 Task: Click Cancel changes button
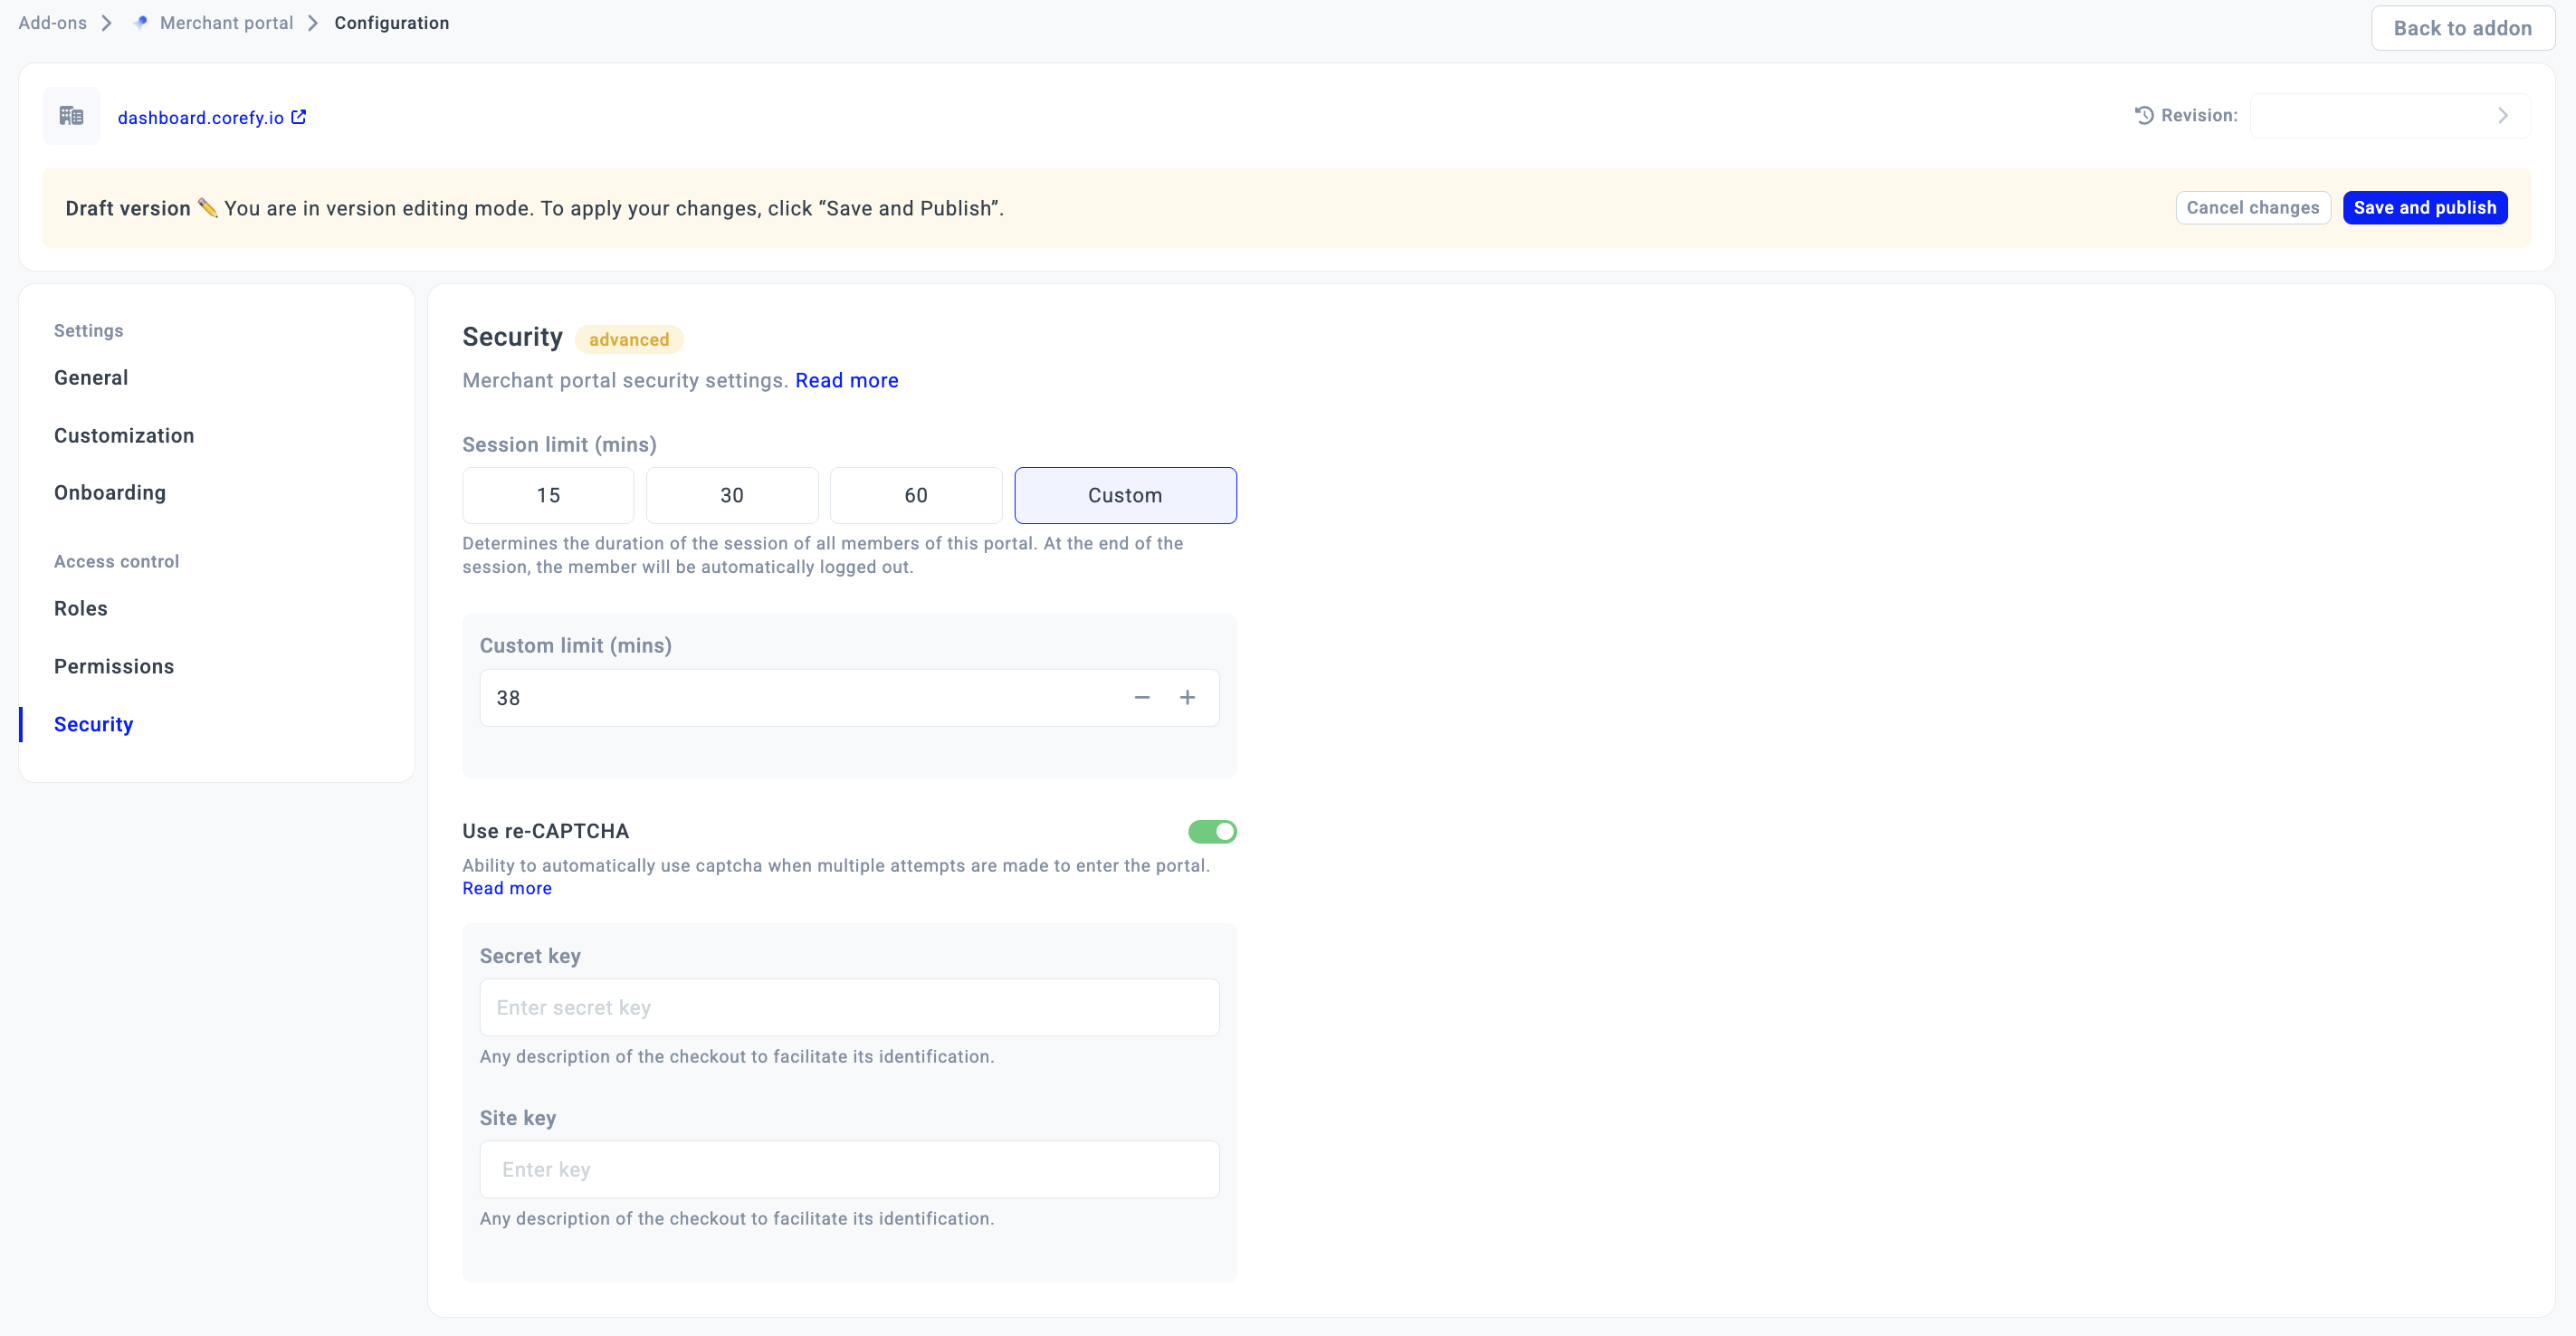pos(2252,208)
